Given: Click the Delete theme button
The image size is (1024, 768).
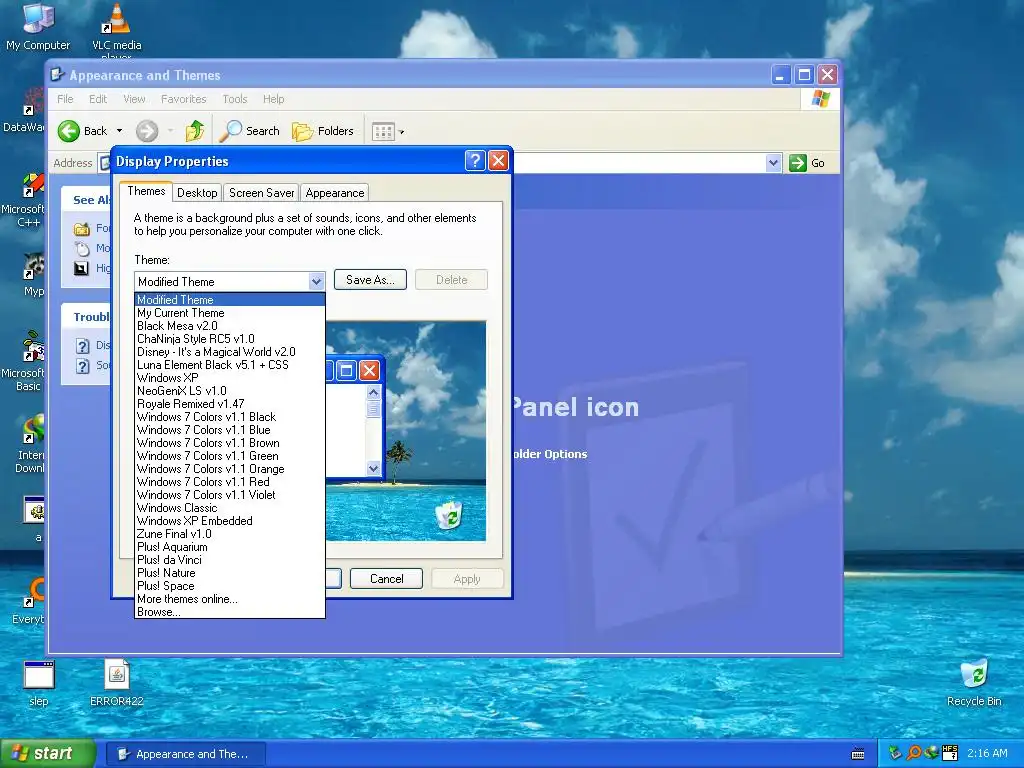Looking at the screenshot, I should (451, 280).
